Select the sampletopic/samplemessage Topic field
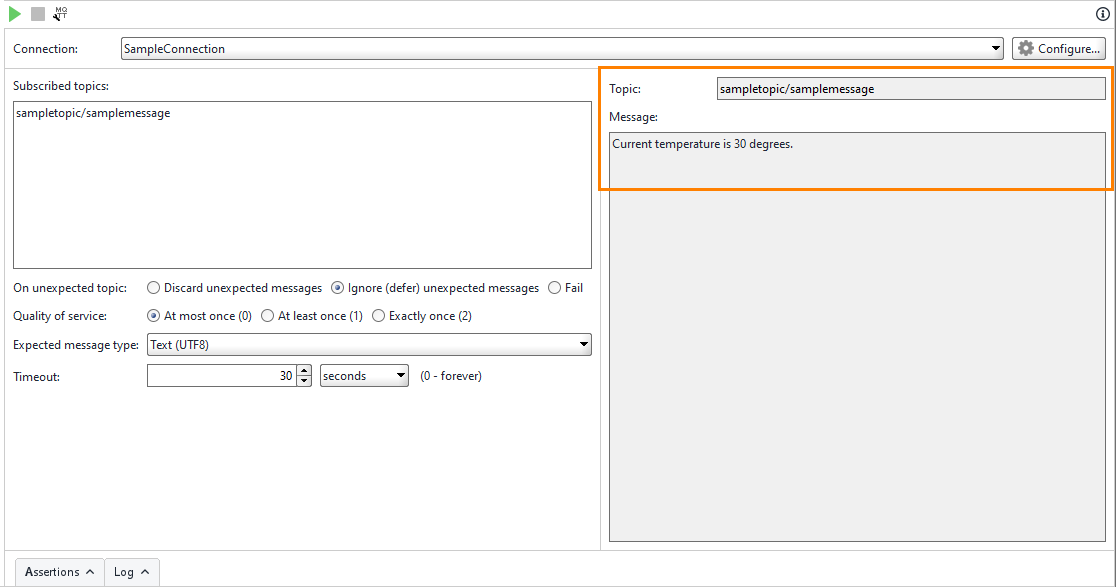This screenshot has width=1116, height=587. click(x=910, y=88)
